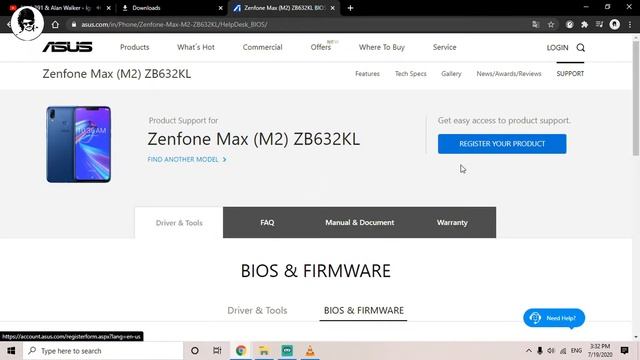640x360 pixels.
Task: Open the Products menu
Action: point(135,47)
